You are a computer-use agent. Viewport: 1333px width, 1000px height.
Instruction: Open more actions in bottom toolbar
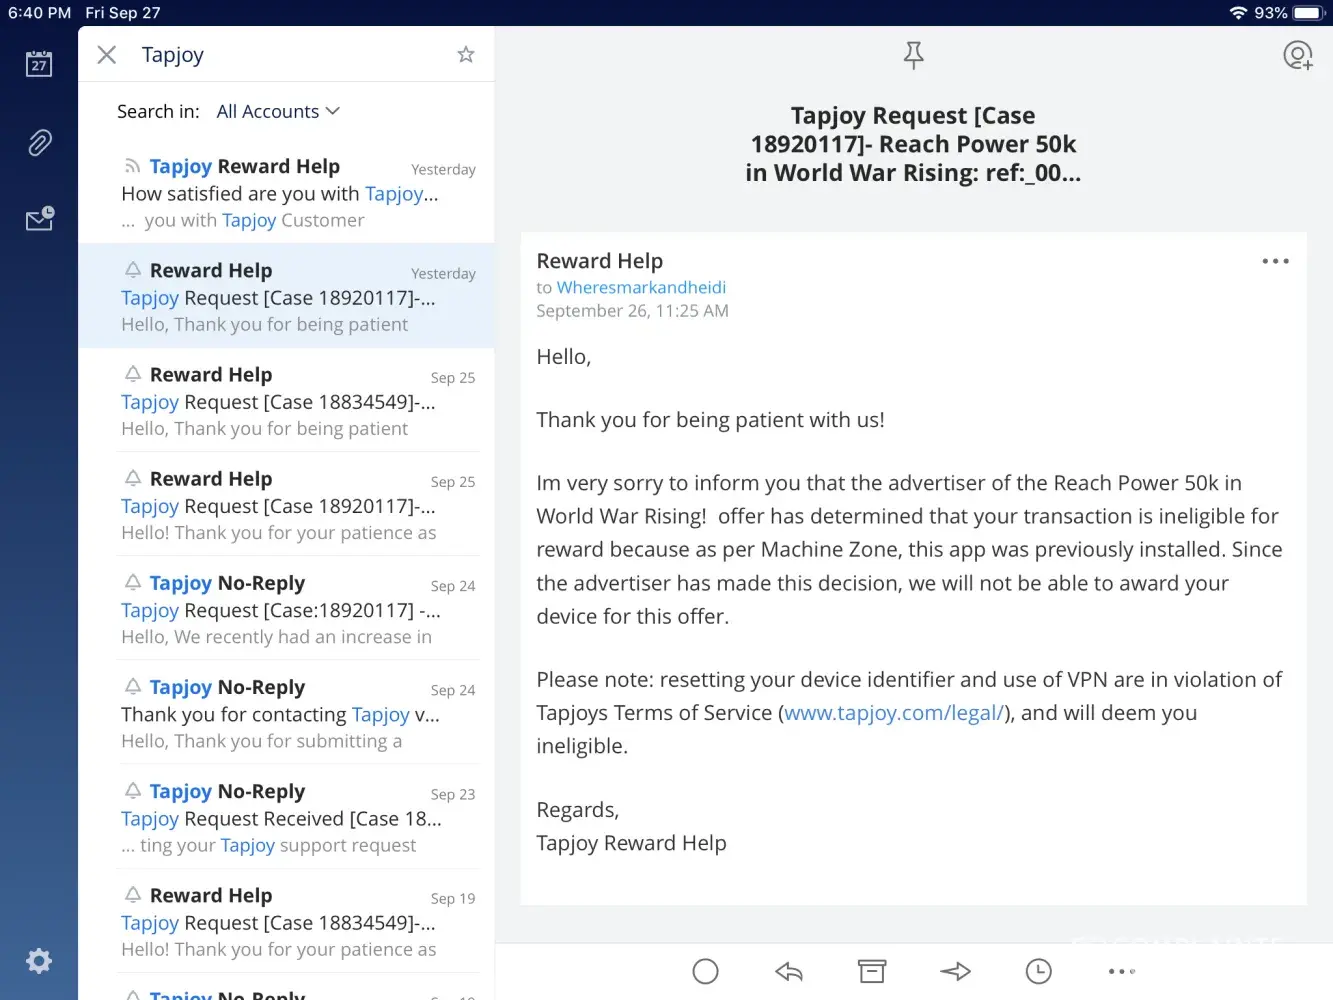(x=1121, y=971)
